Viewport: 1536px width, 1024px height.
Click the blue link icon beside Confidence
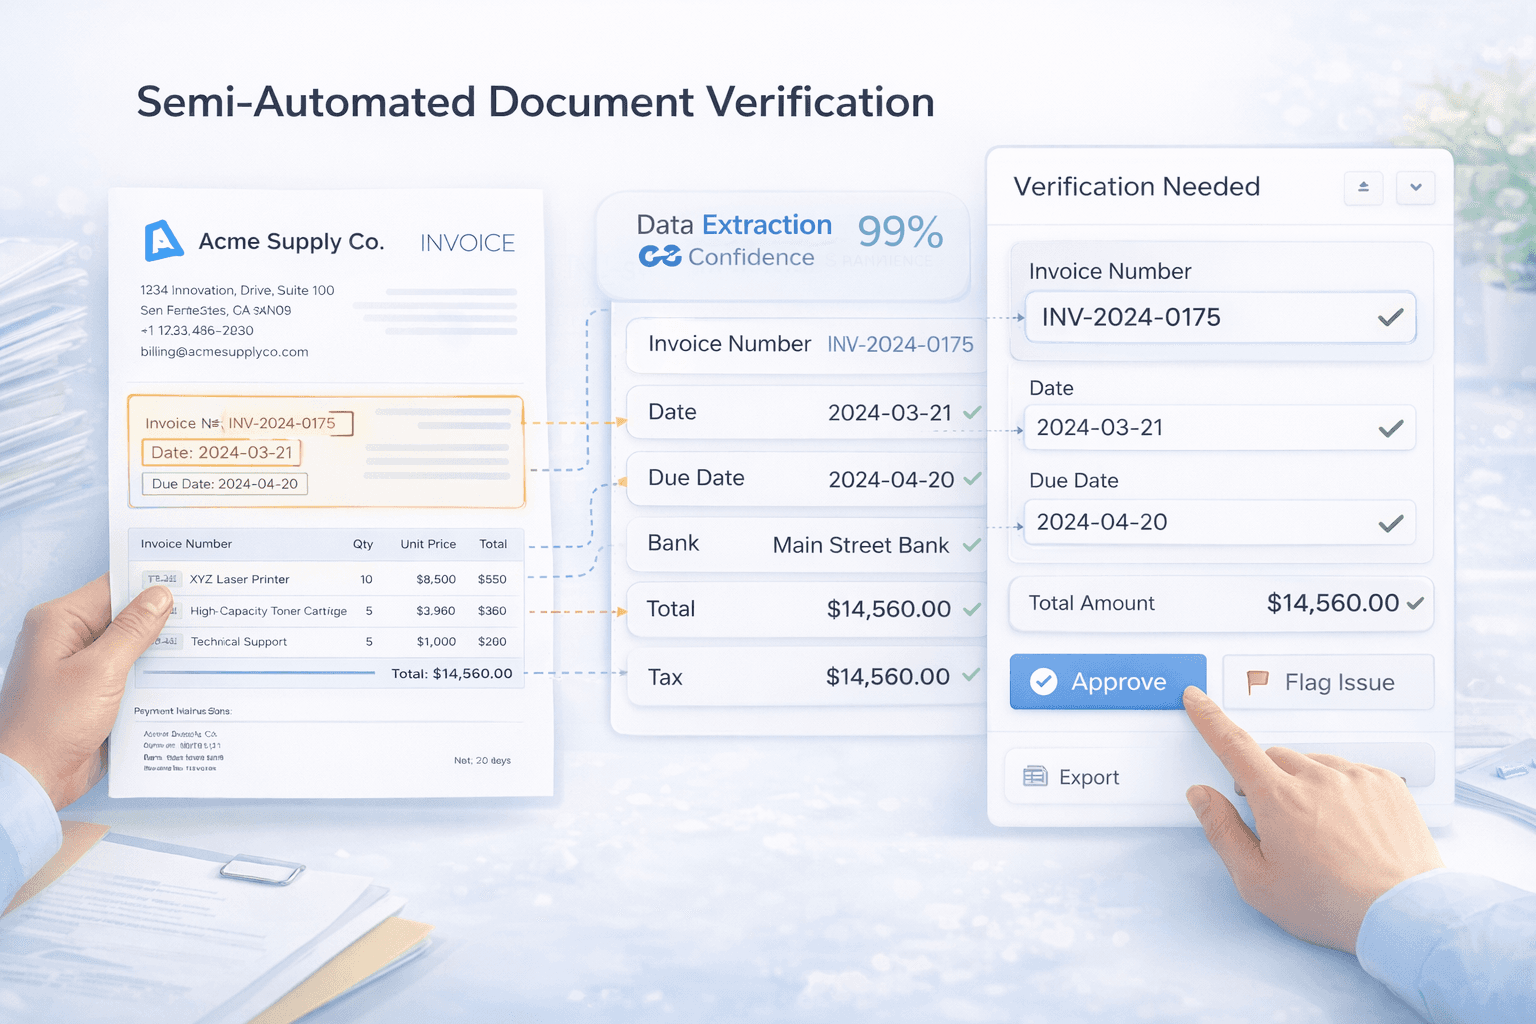660,257
